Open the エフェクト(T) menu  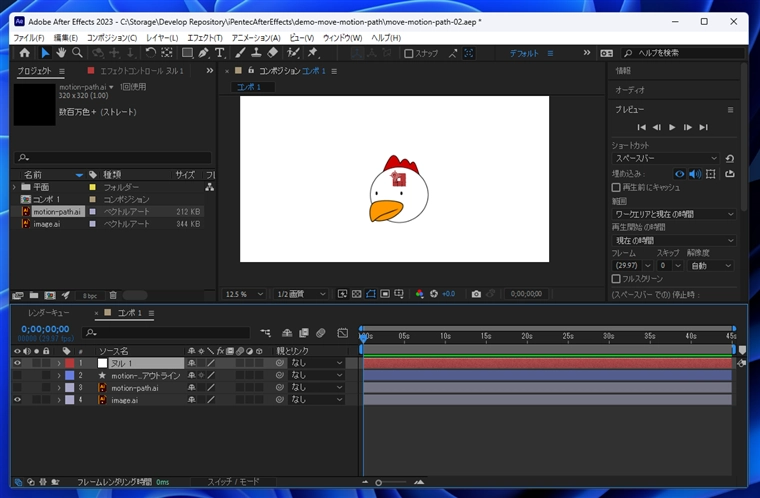204,37
